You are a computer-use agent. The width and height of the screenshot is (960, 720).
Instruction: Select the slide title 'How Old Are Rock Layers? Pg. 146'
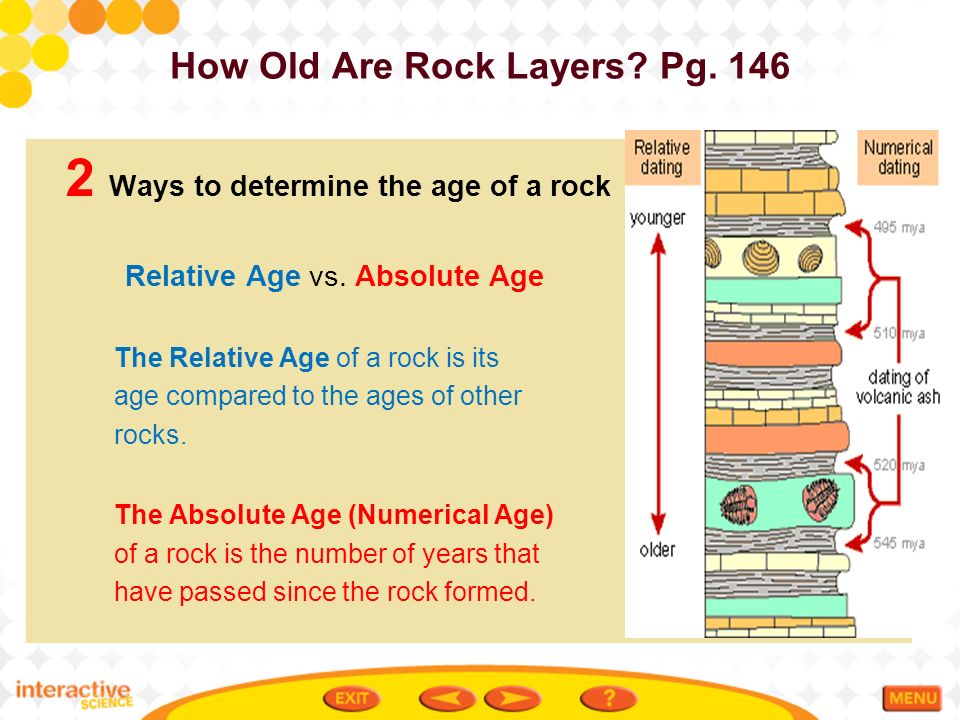(x=480, y=66)
